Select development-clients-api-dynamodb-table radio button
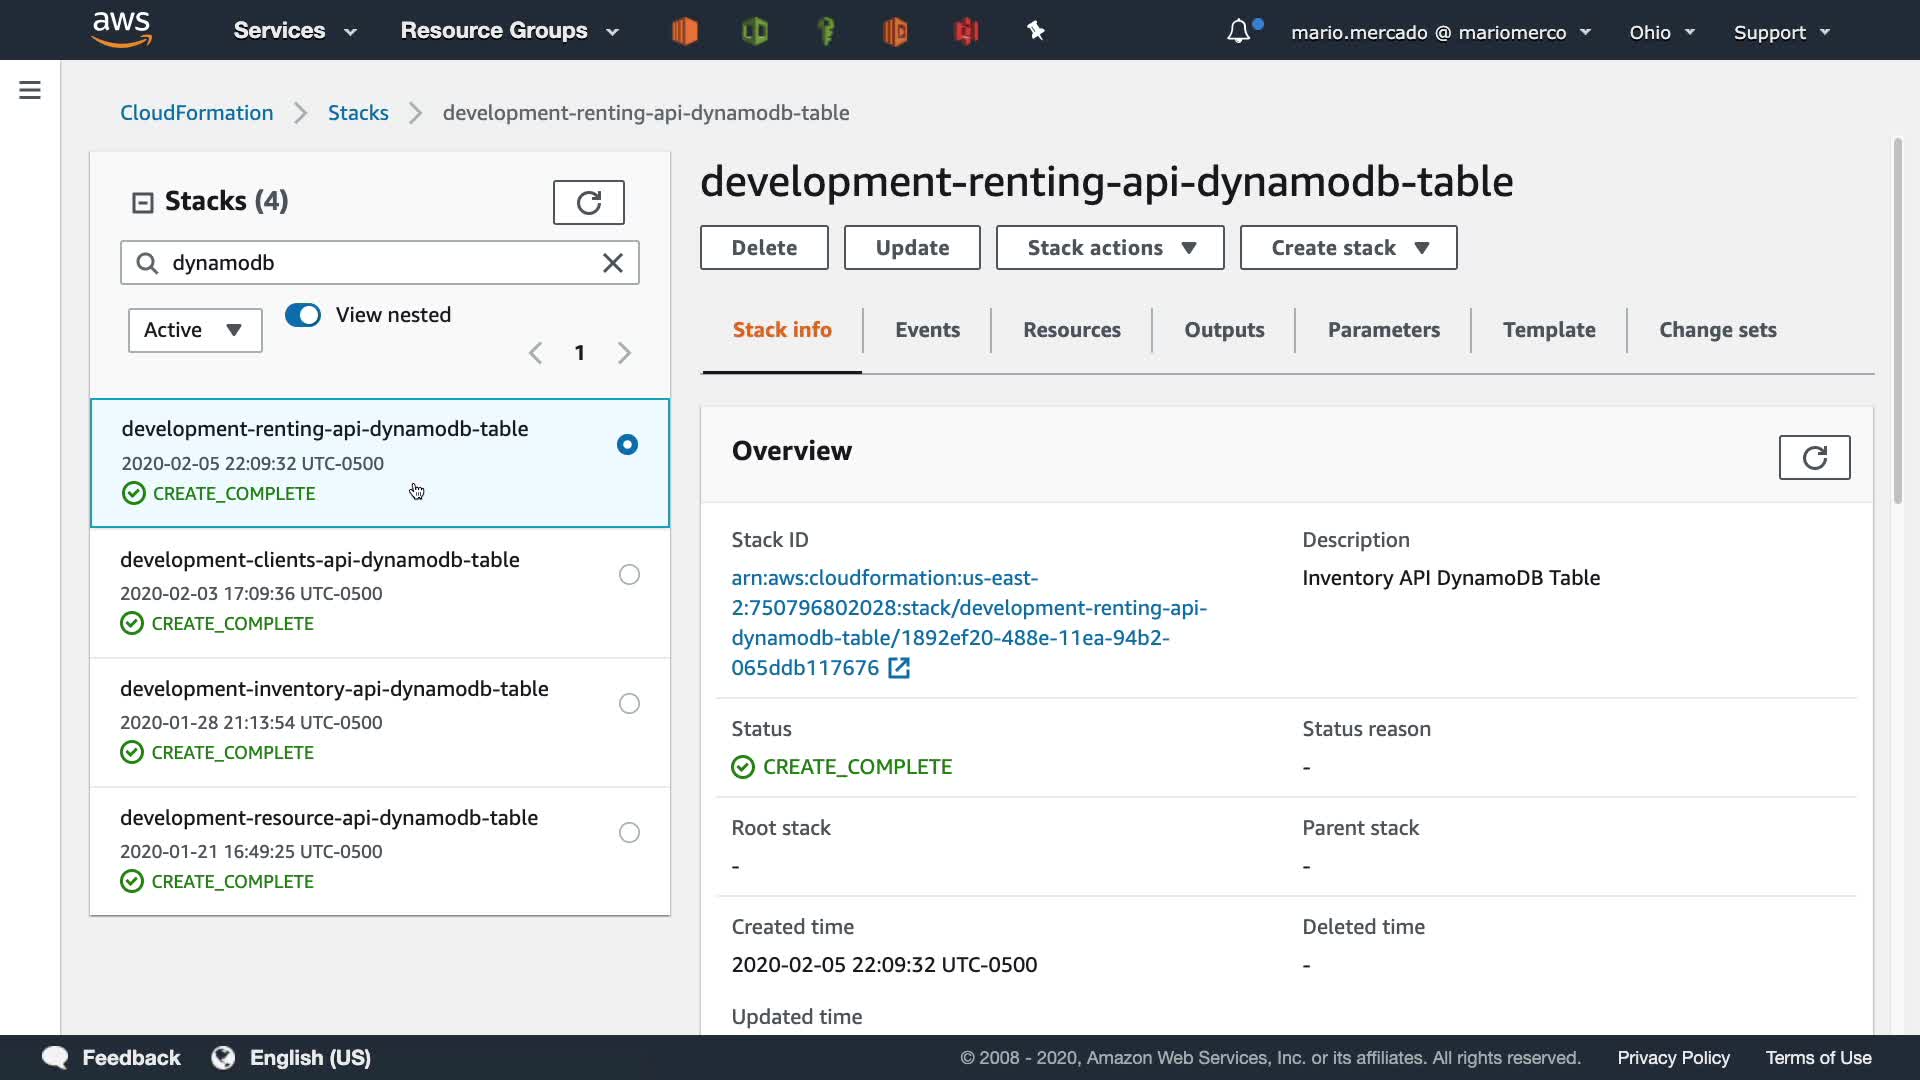The image size is (1920, 1080). (629, 575)
